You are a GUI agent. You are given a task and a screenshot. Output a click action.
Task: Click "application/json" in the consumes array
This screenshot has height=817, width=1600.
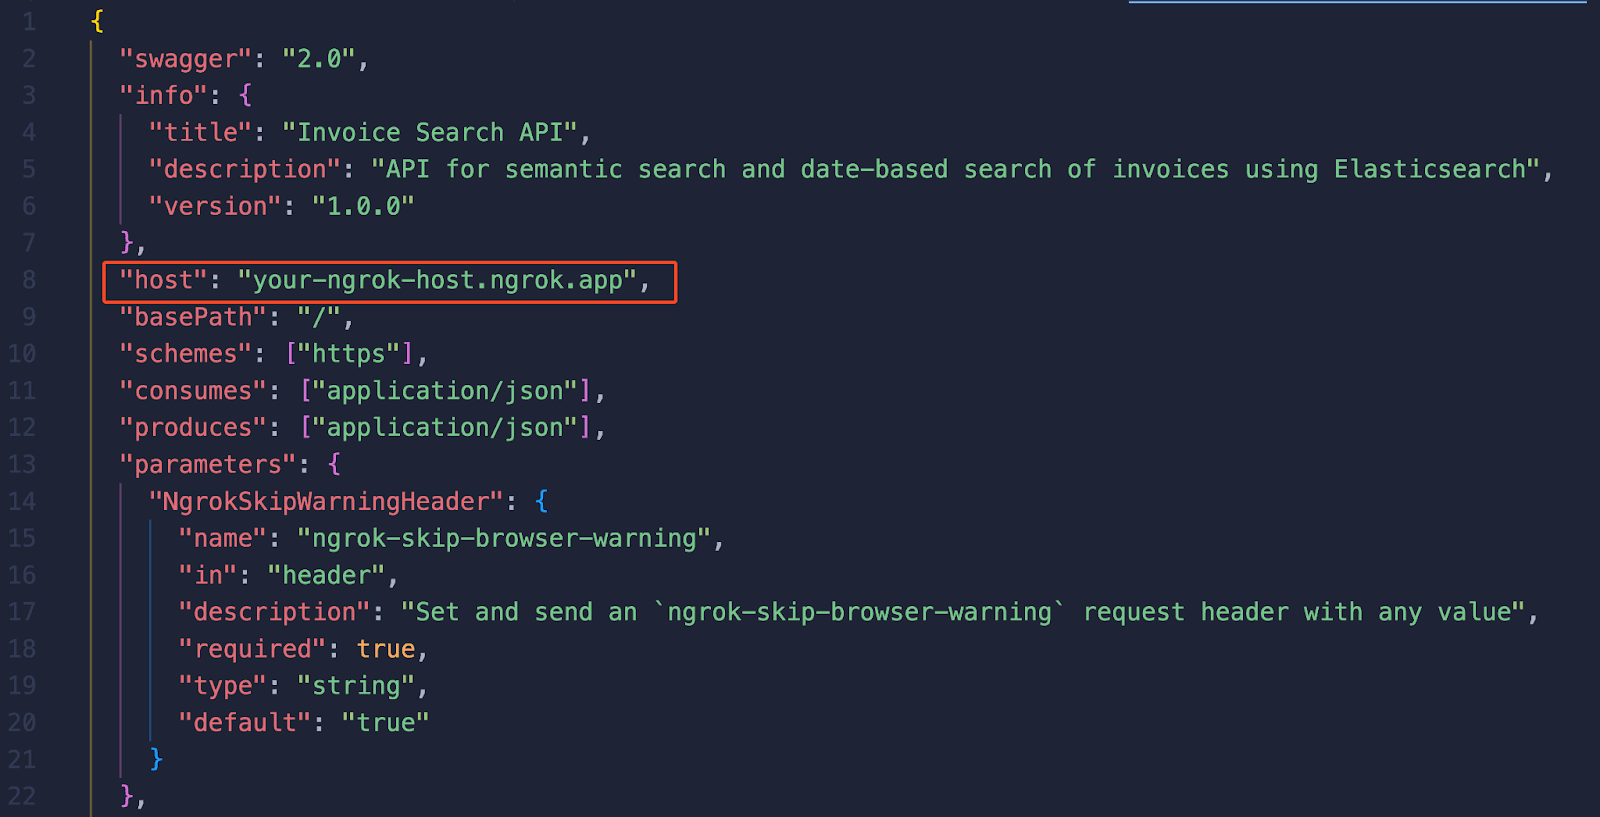coord(445,391)
